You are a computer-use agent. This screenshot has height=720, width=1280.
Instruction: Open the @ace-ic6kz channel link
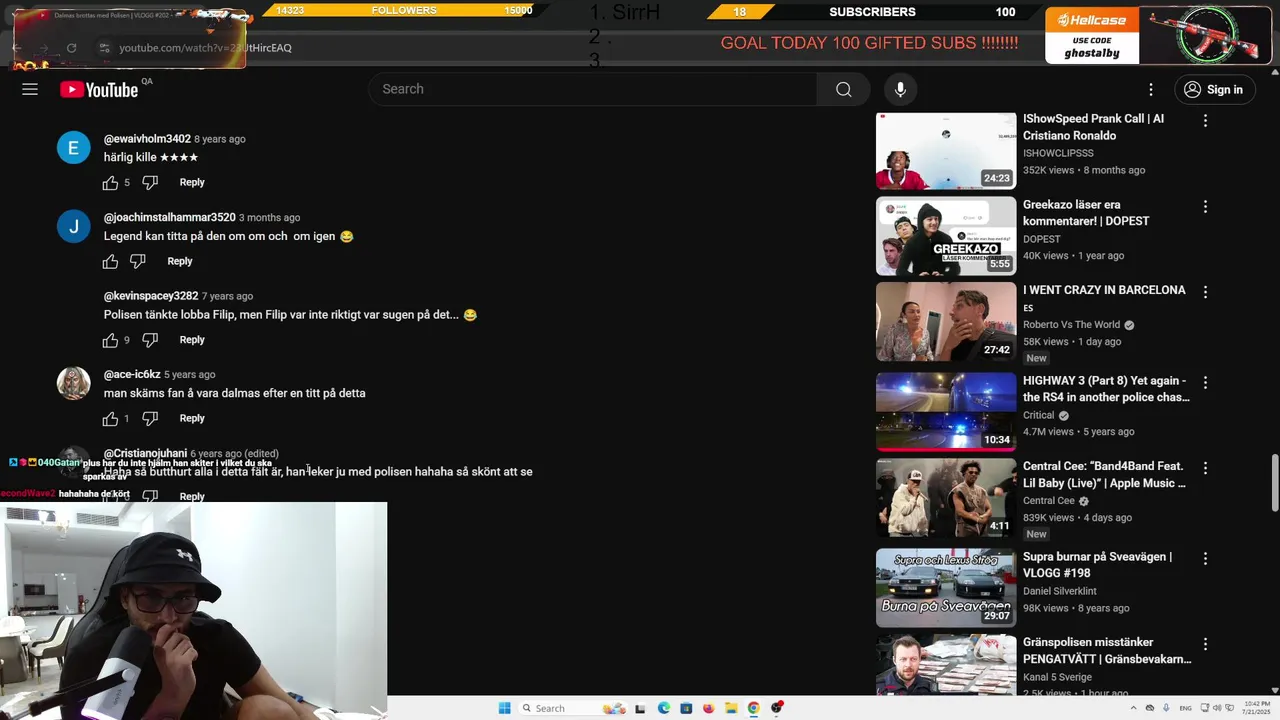click(x=132, y=374)
